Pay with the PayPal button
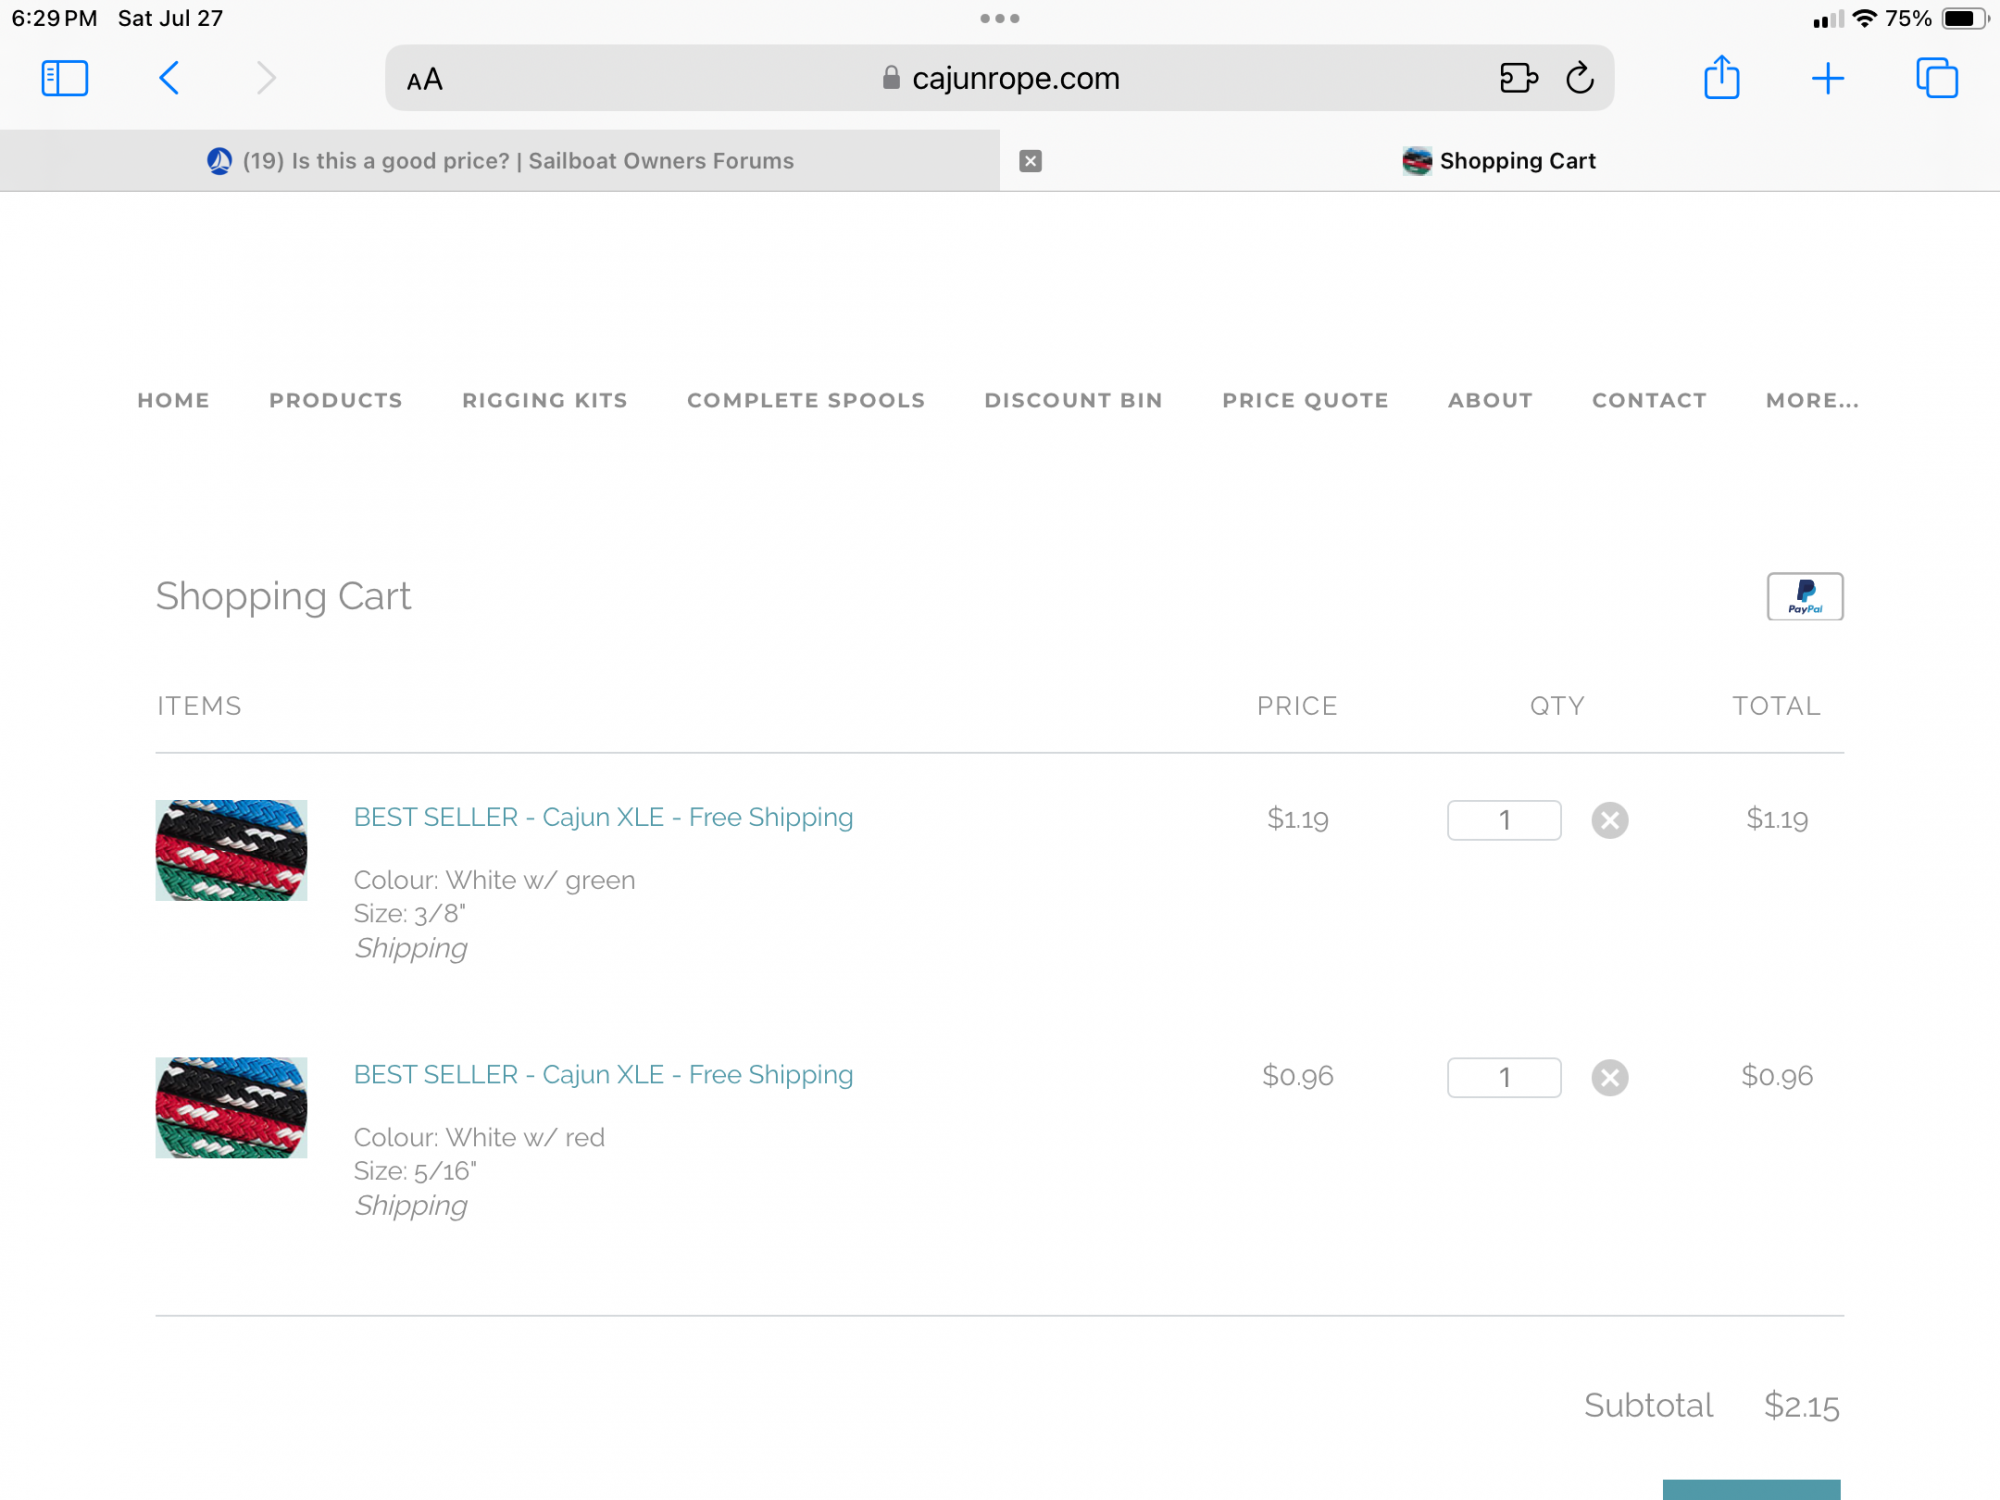Viewport: 2000px width, 1500px height. click(1805, 596)
